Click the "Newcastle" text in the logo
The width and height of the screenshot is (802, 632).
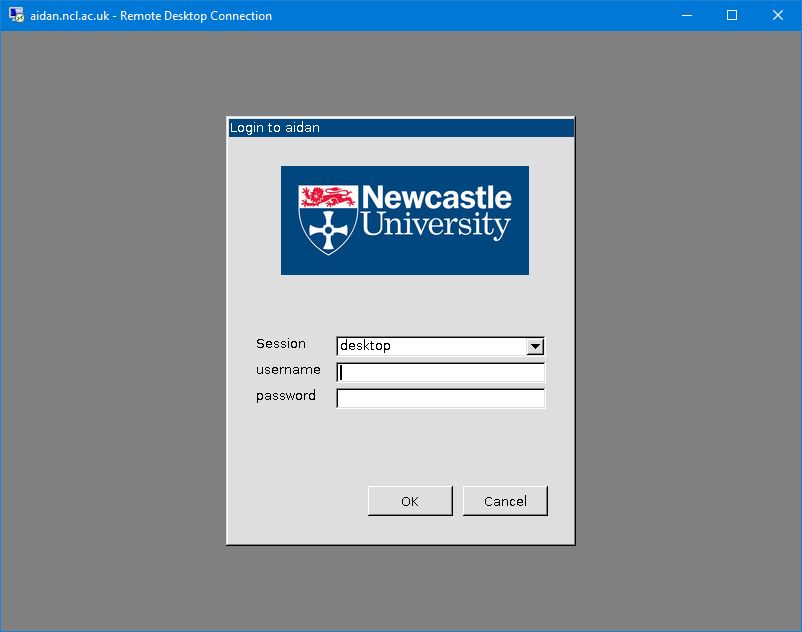tap(436, 196)
